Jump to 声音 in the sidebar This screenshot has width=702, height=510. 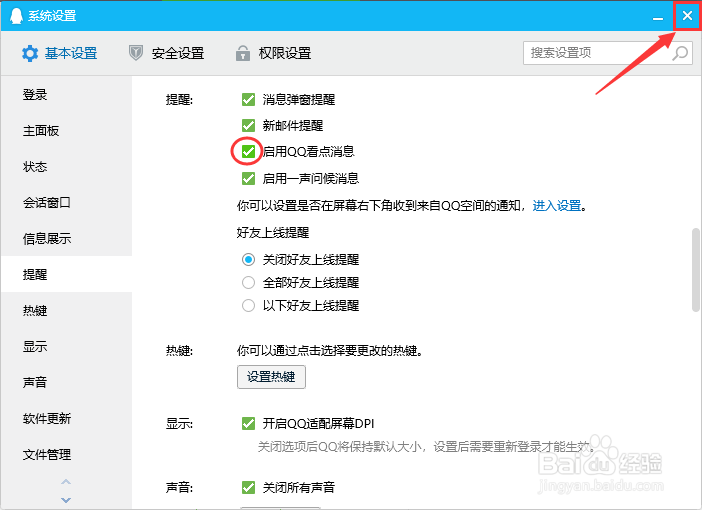point(66,382)
